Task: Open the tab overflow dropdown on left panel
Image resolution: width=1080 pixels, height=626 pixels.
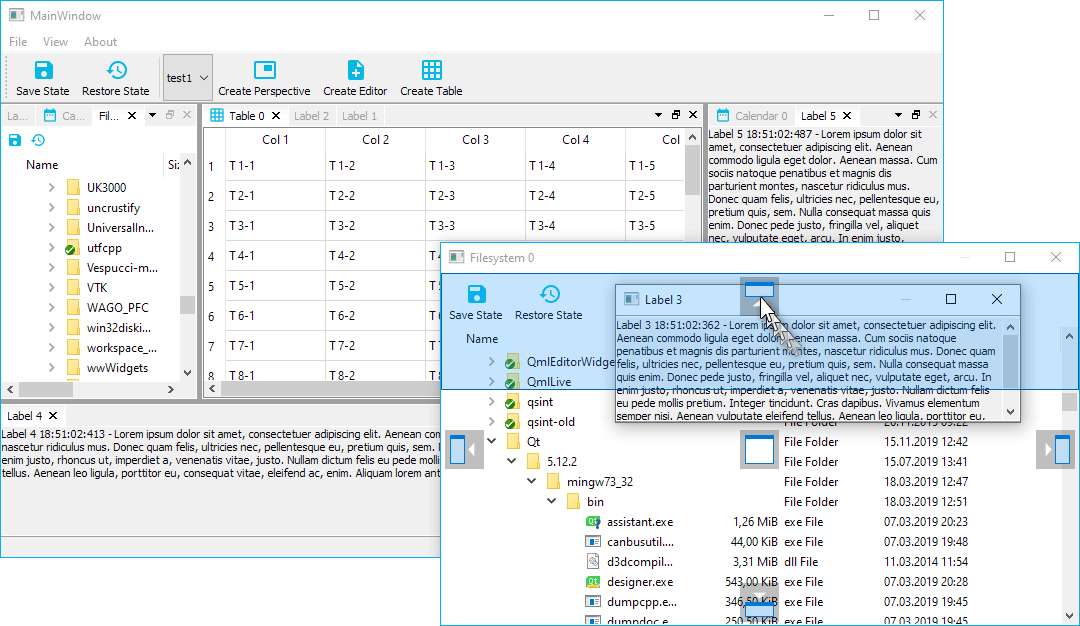Action: (x=153, y=115)
